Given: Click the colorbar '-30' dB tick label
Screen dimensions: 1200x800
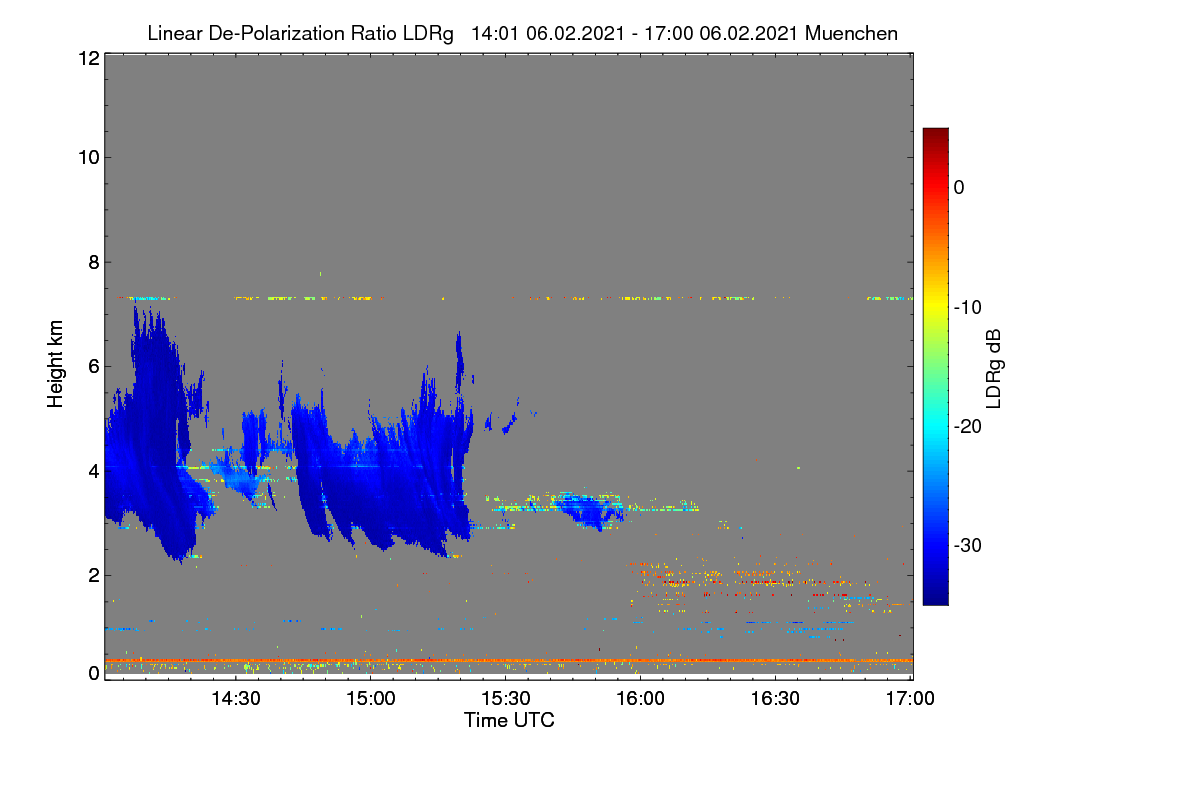Looking at the screenshot, I should [969, 546].
